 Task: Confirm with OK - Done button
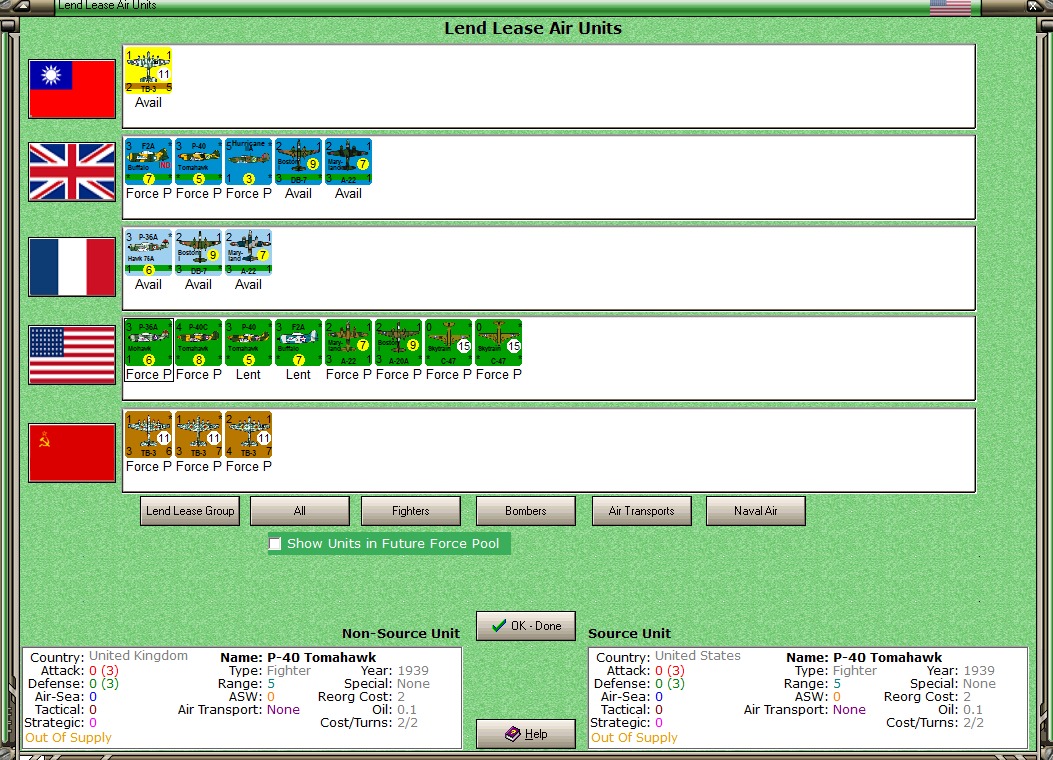click(526, 626)
